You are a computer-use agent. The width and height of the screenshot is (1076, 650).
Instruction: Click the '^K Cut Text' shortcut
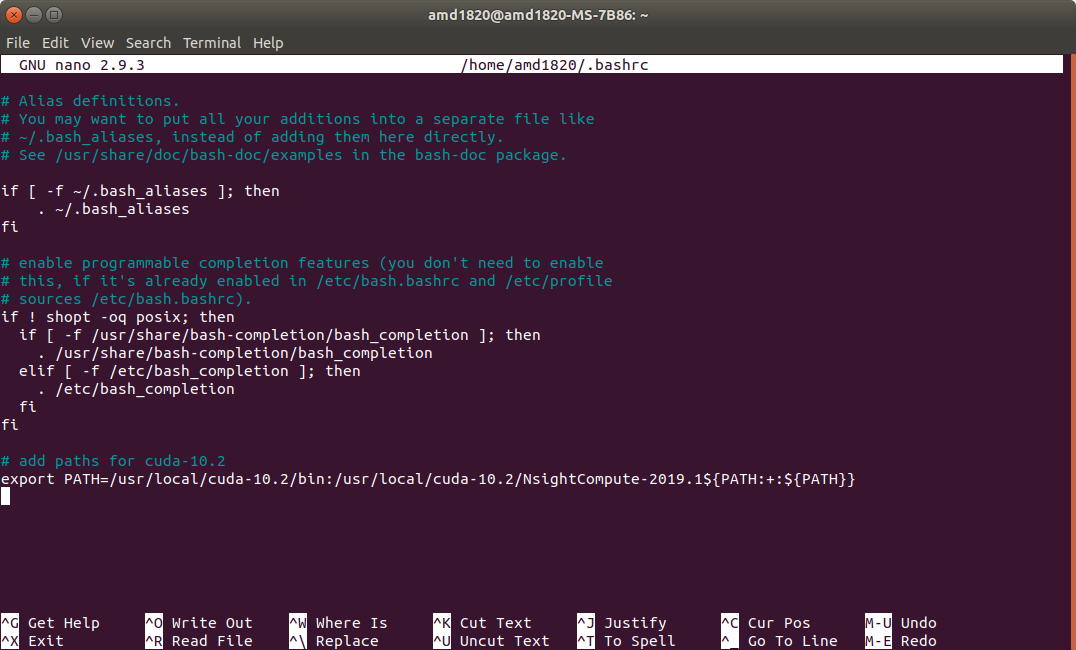(482, 623)
